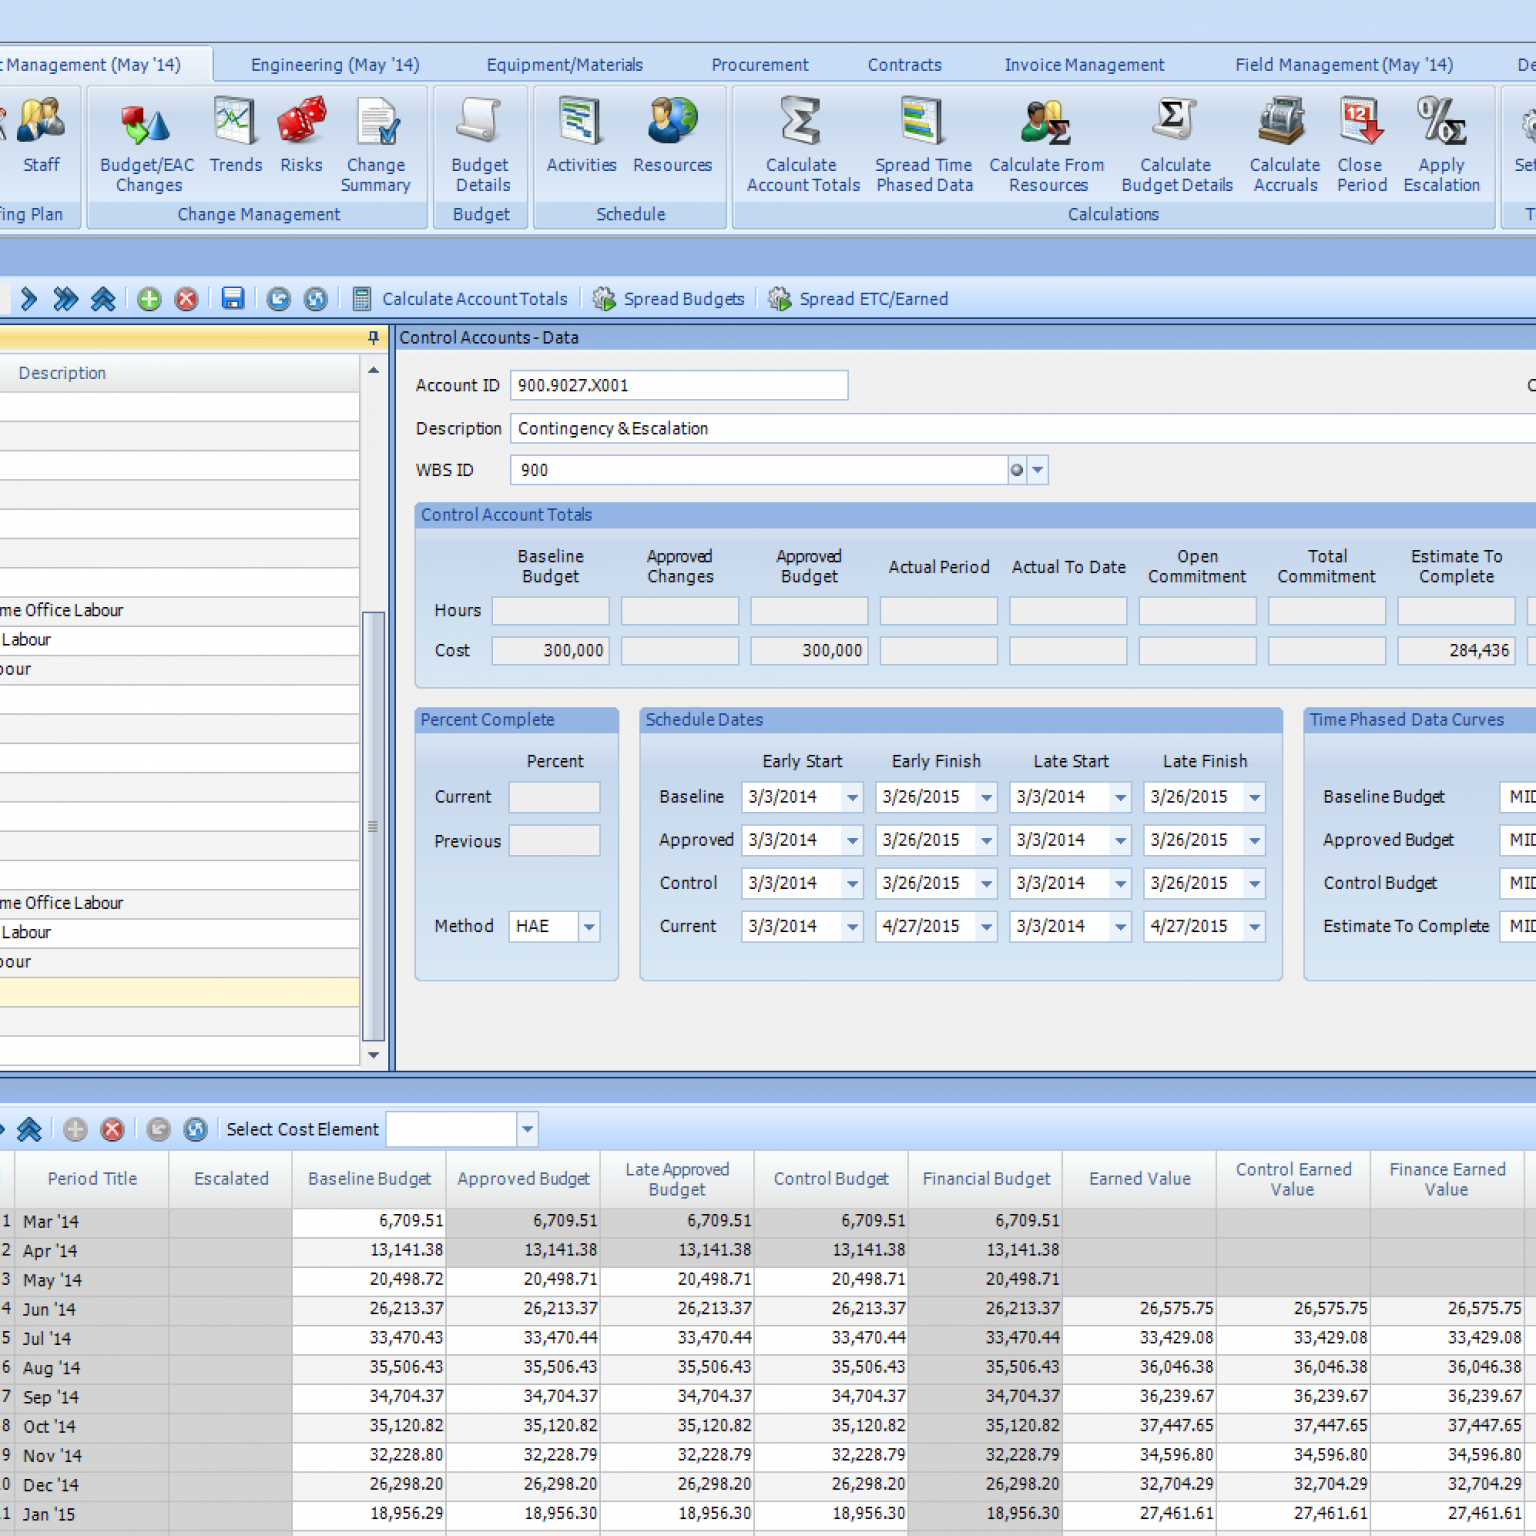This screenshot has width=1536, height=1536.
Task: Click Earned Value cell 37,447.65
Action: [1139, 1426]
